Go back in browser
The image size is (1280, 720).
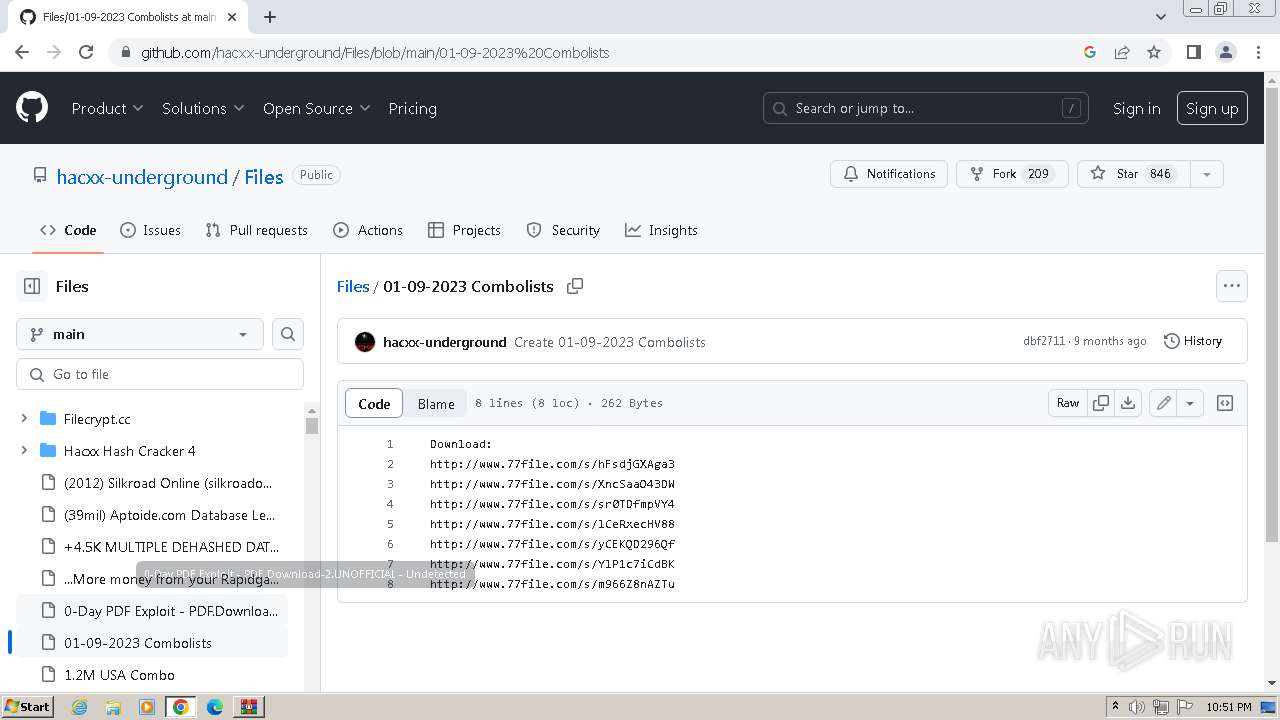[x=22, y=52]
